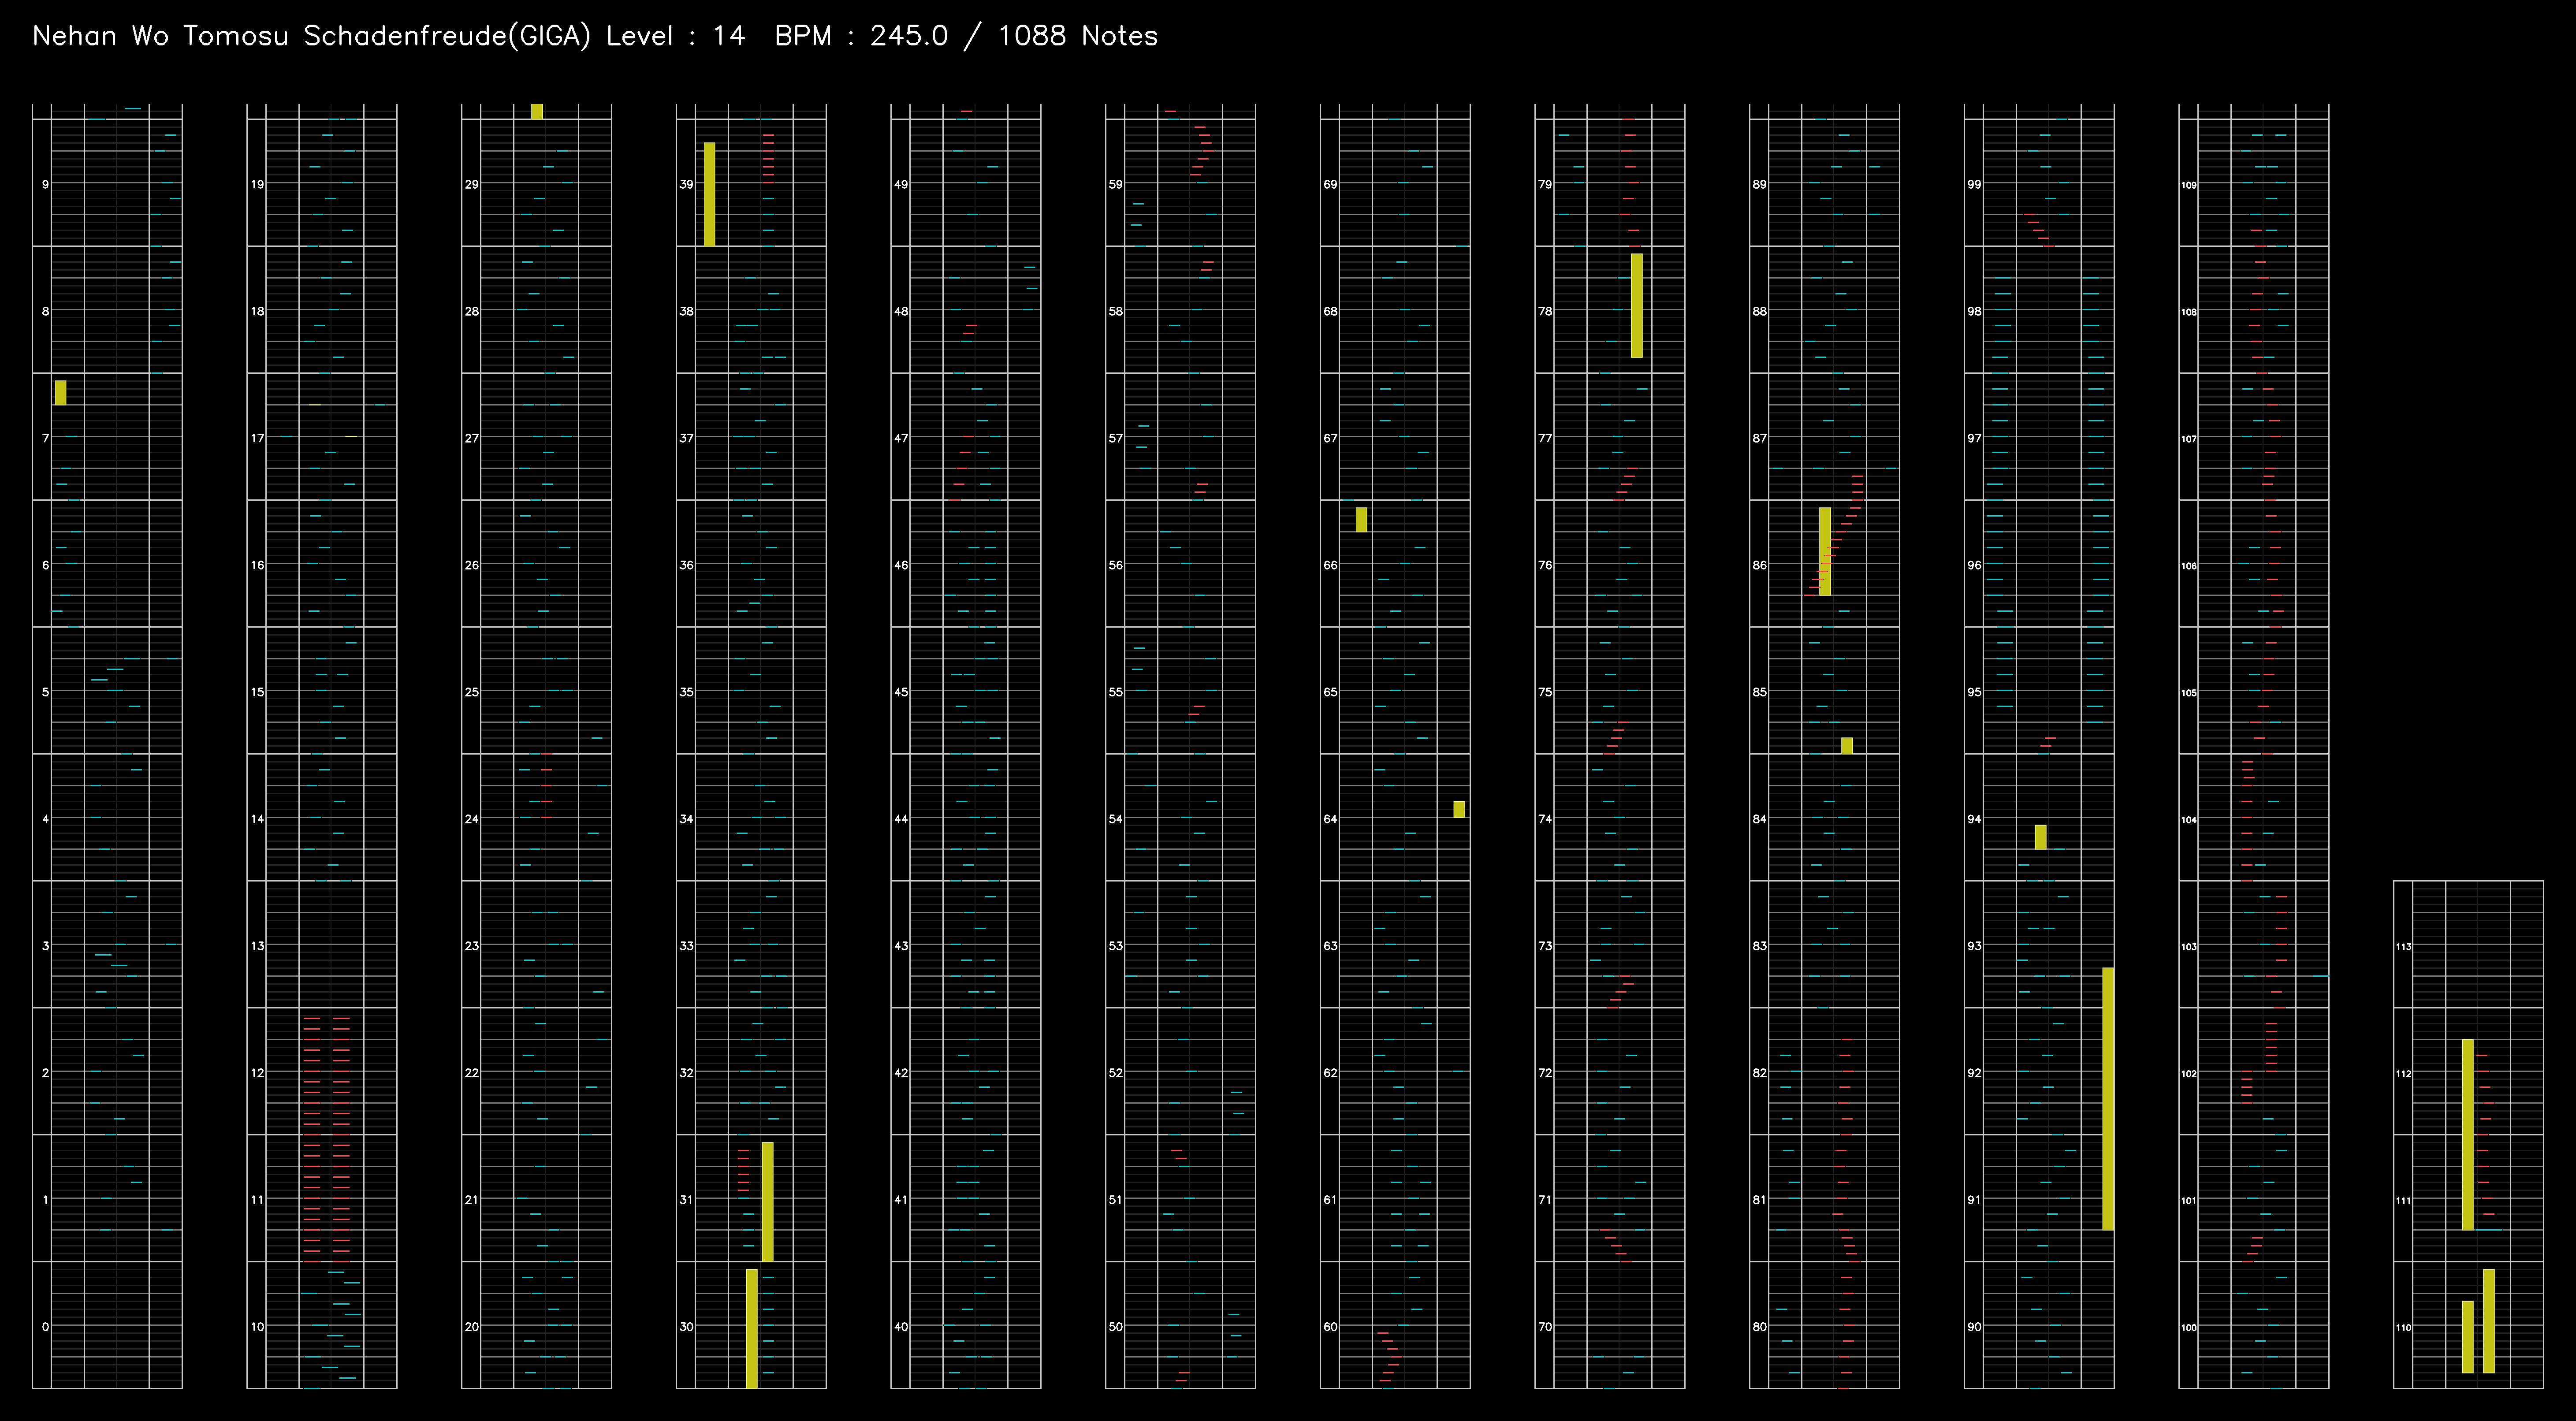Viewport: 2576px width, 1421px height.
Task: Click measure number 9 label
Action: pyautogui.click(x=45, y=184)
